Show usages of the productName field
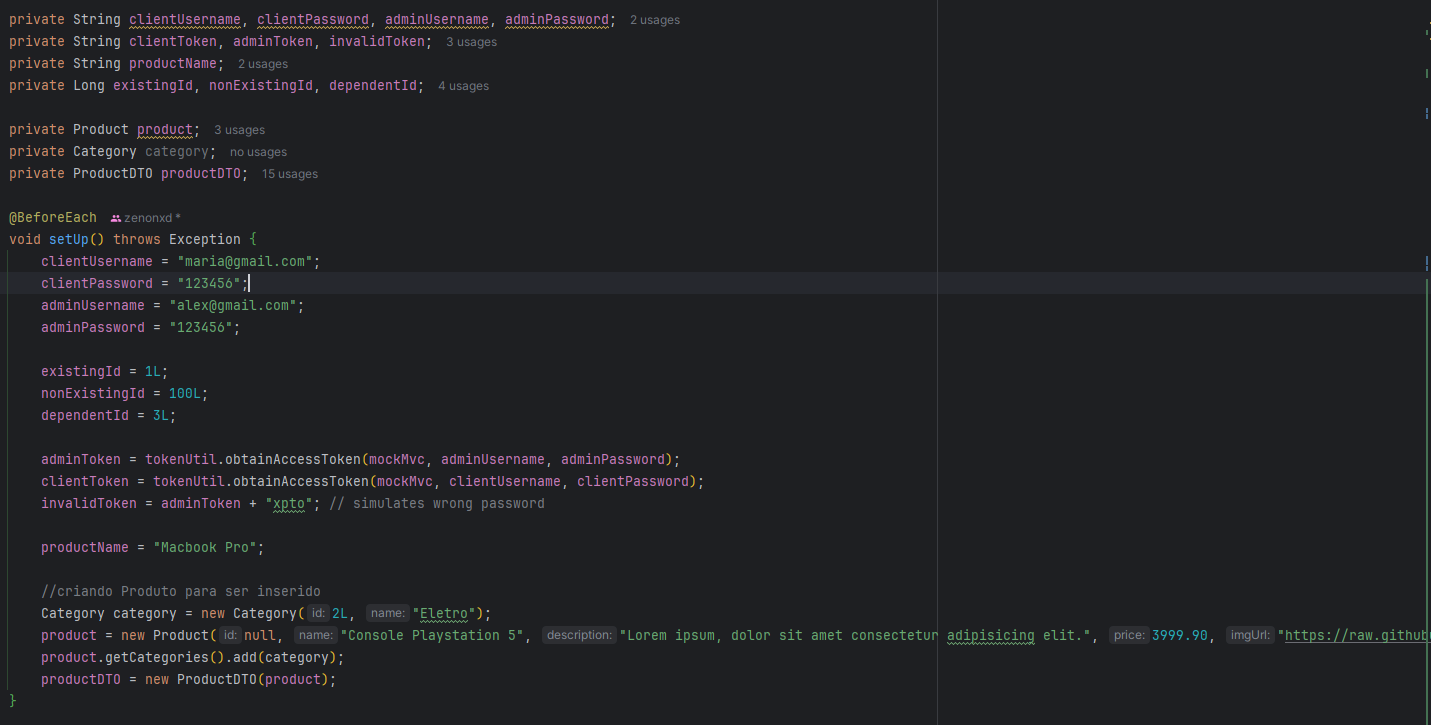Viewport: 1431px width, 725px height. tap(262, 64)
